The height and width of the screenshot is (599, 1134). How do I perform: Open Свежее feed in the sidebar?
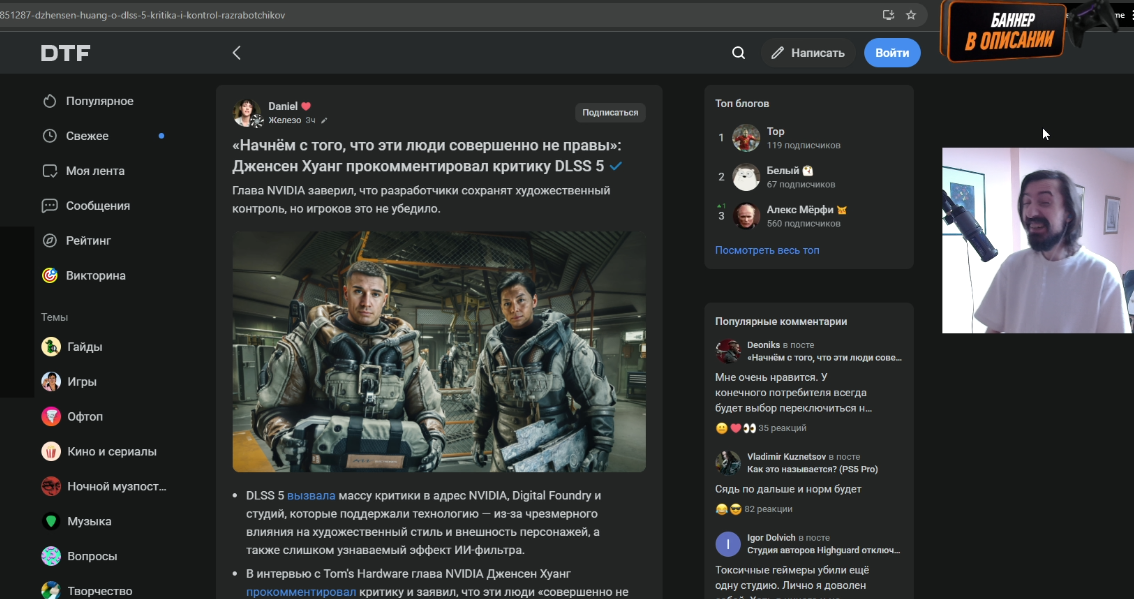coord(87,136)
